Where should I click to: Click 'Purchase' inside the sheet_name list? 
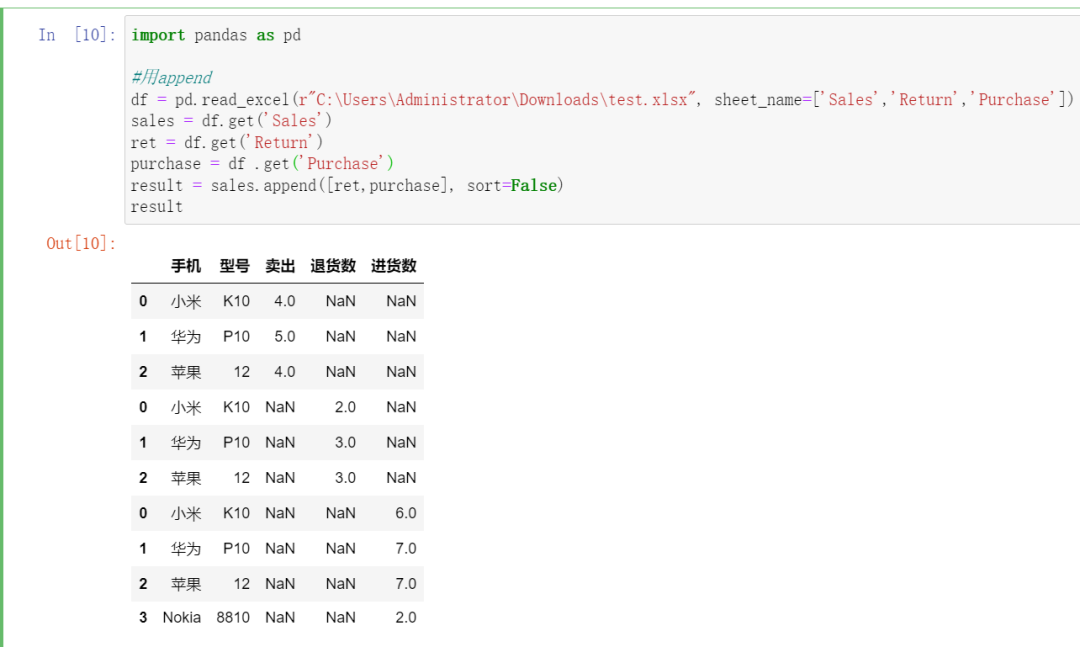[1015, 99]
